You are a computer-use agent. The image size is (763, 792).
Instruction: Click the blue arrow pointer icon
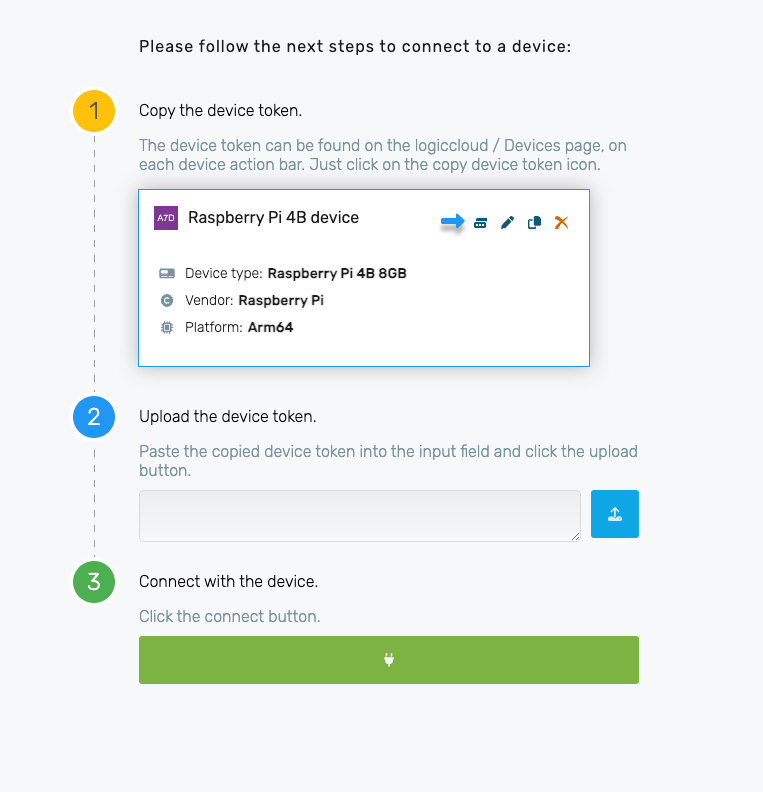click(453, 222)
